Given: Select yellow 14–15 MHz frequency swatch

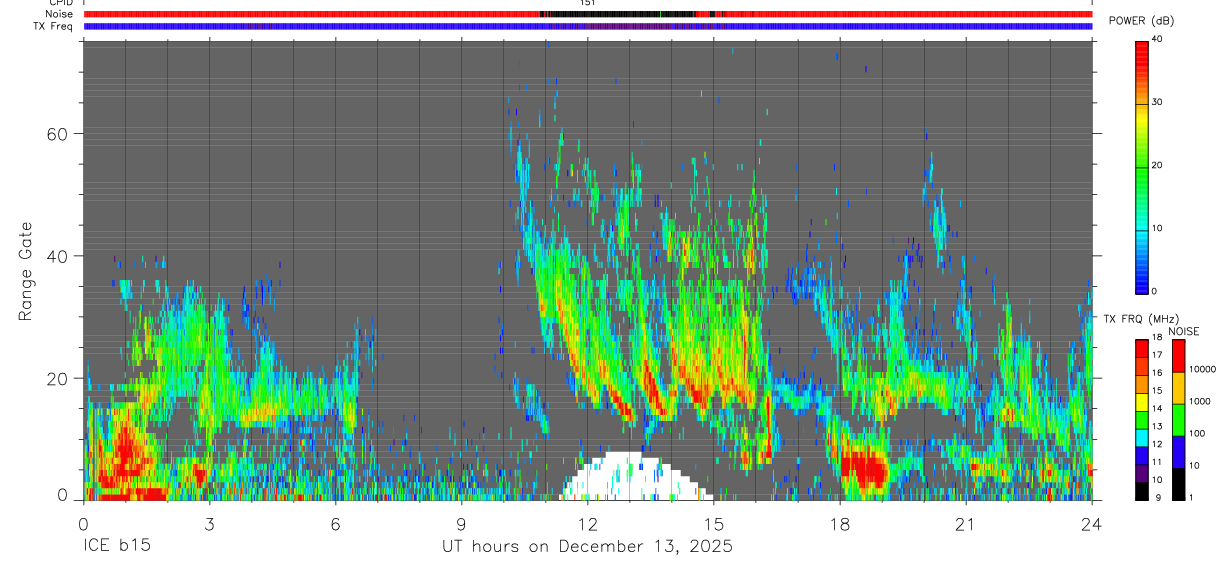Looking at the screenshot, I should tap(1142, 400).
